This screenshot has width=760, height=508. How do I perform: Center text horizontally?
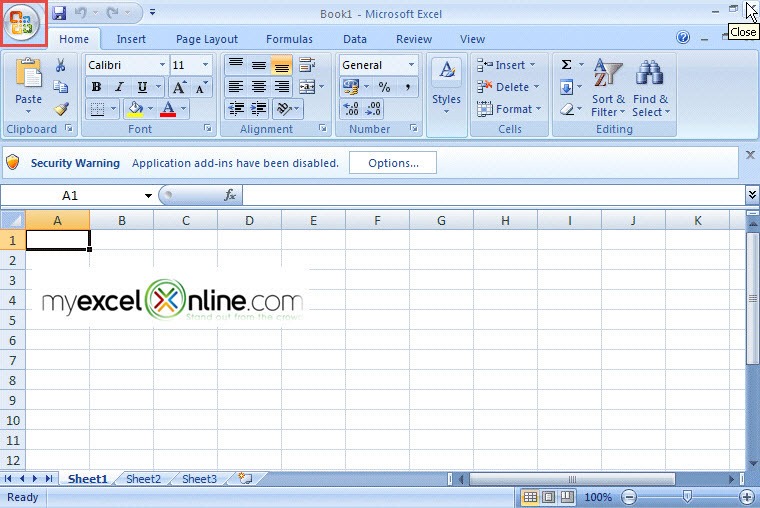coord(259,87)
